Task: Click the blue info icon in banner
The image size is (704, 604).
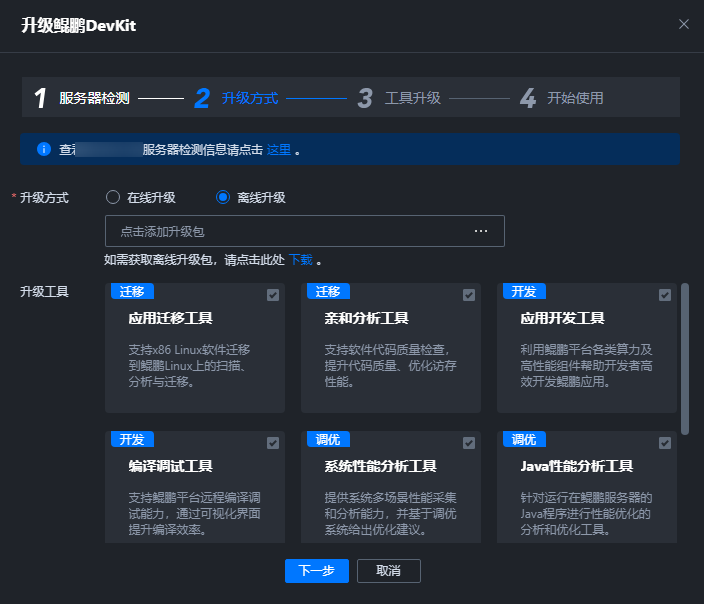Action: pos(44,149)
